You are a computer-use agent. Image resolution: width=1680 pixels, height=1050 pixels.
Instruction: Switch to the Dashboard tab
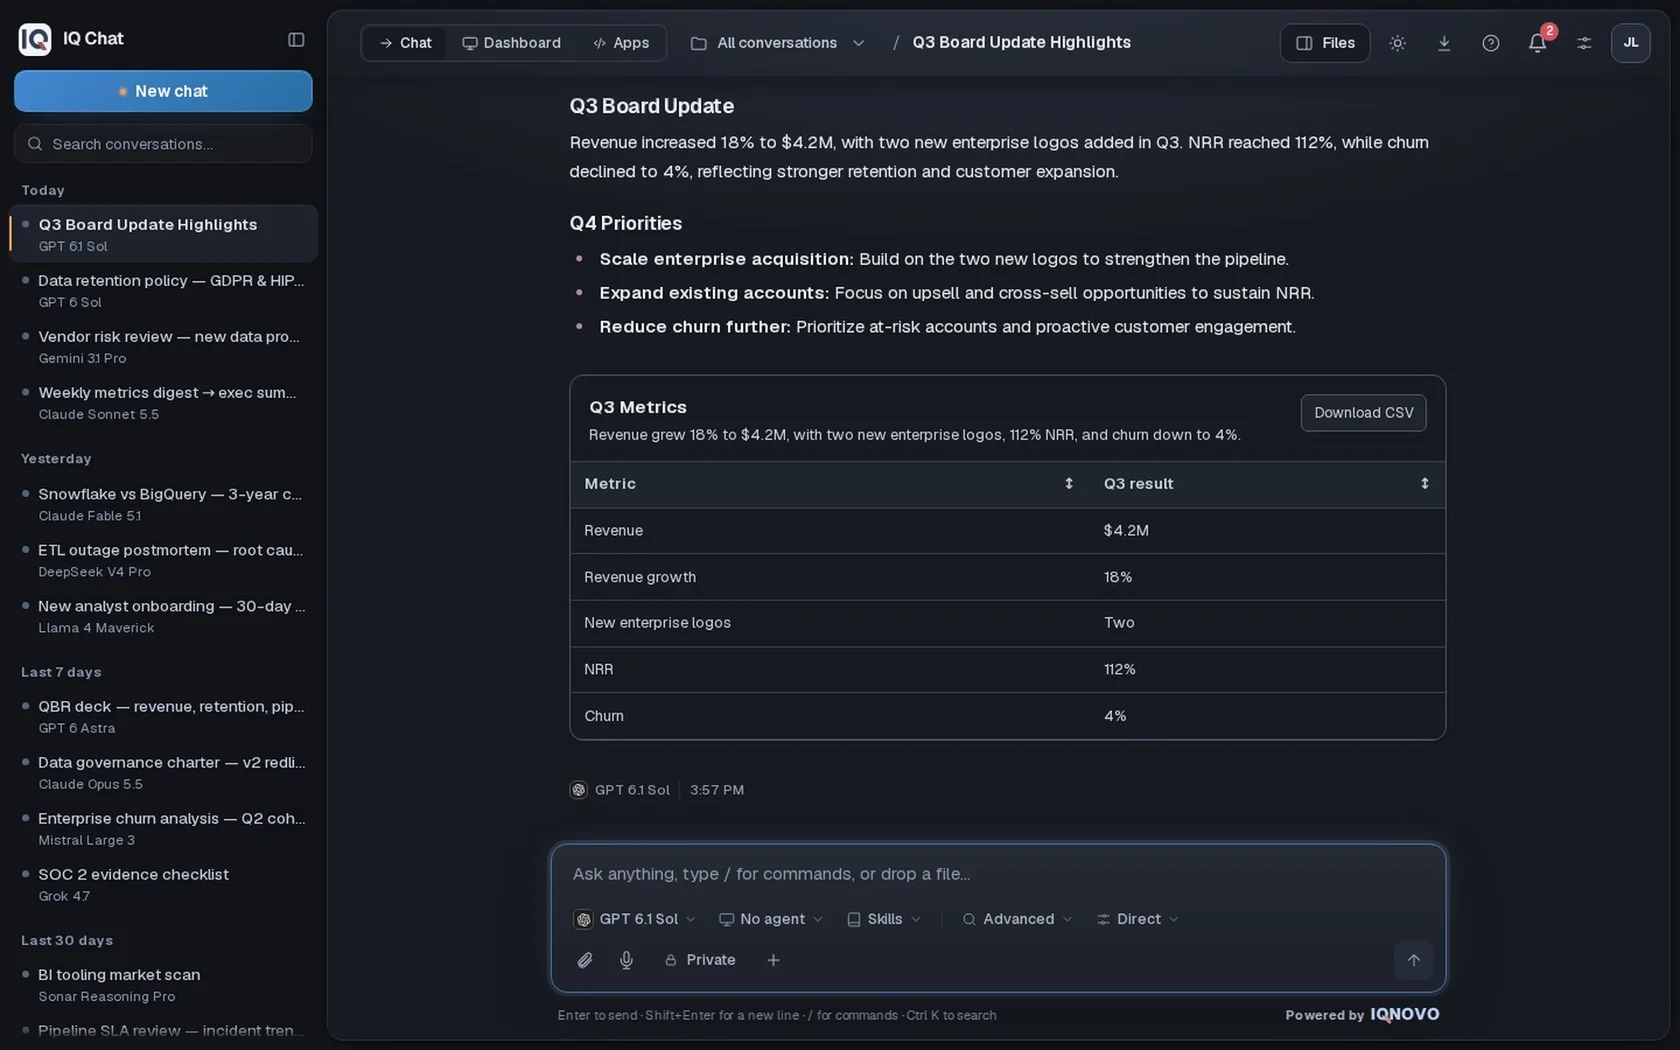511,43
